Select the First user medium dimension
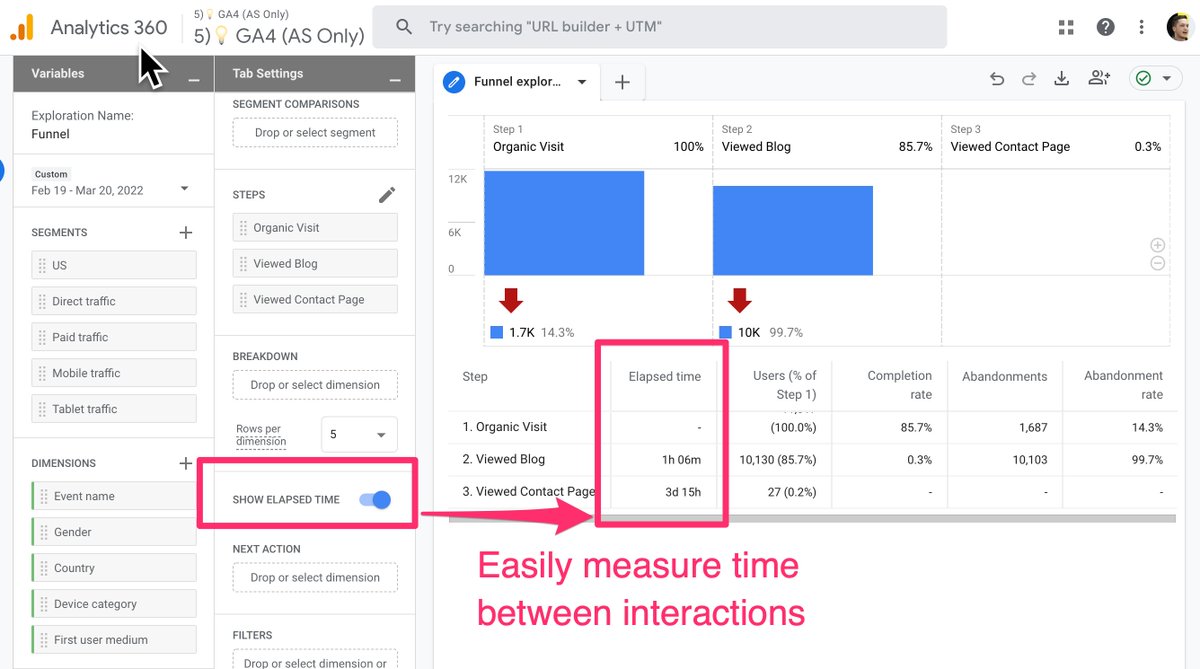Image resolution: width=1200 pixels, height=669 pixels. tap(114, 640)
